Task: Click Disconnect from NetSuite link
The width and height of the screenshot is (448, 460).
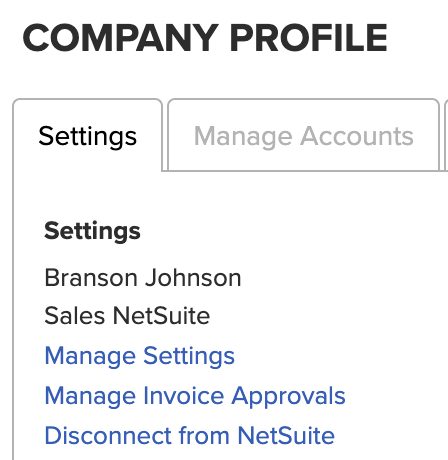Action: click(189, 436)
